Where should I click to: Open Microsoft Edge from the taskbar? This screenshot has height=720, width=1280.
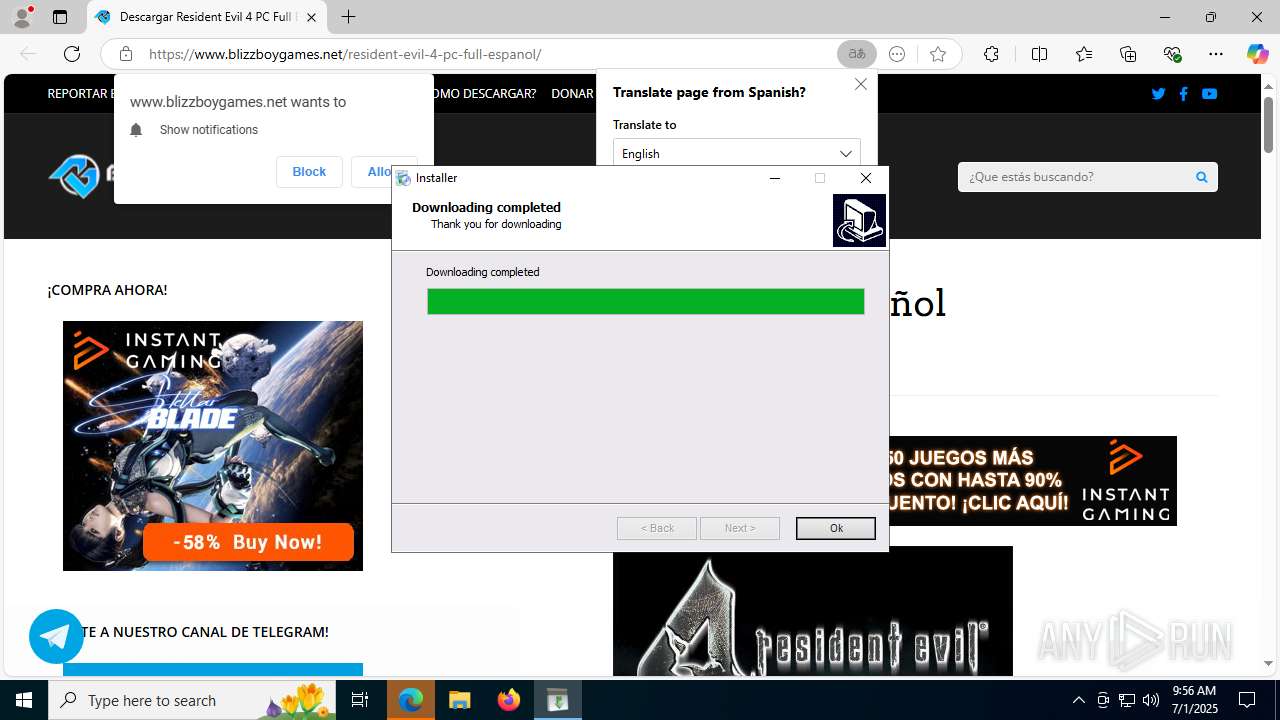tap(411, 700)
